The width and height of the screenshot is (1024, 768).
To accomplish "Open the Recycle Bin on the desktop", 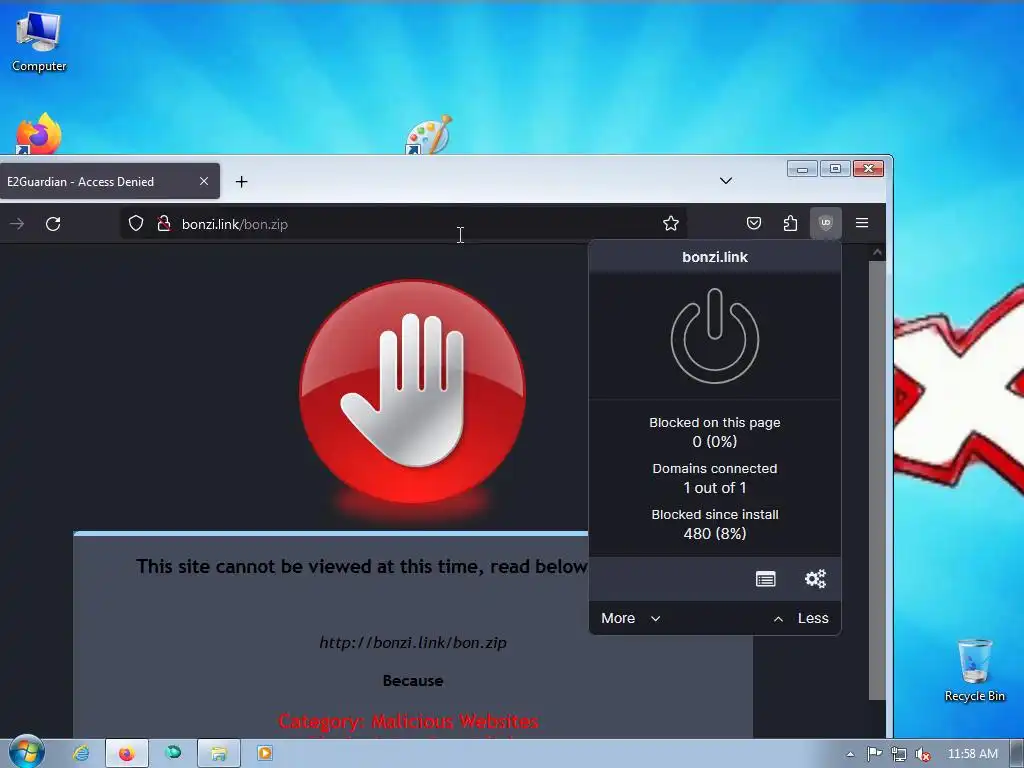I will click(x=974, y=670).
